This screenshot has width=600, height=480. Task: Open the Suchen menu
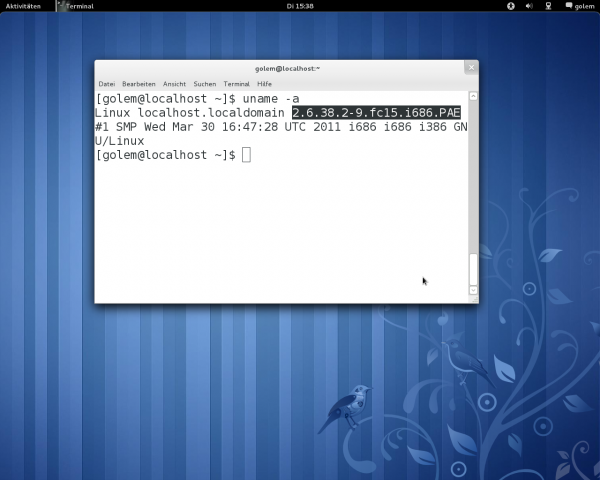(204, 84)
